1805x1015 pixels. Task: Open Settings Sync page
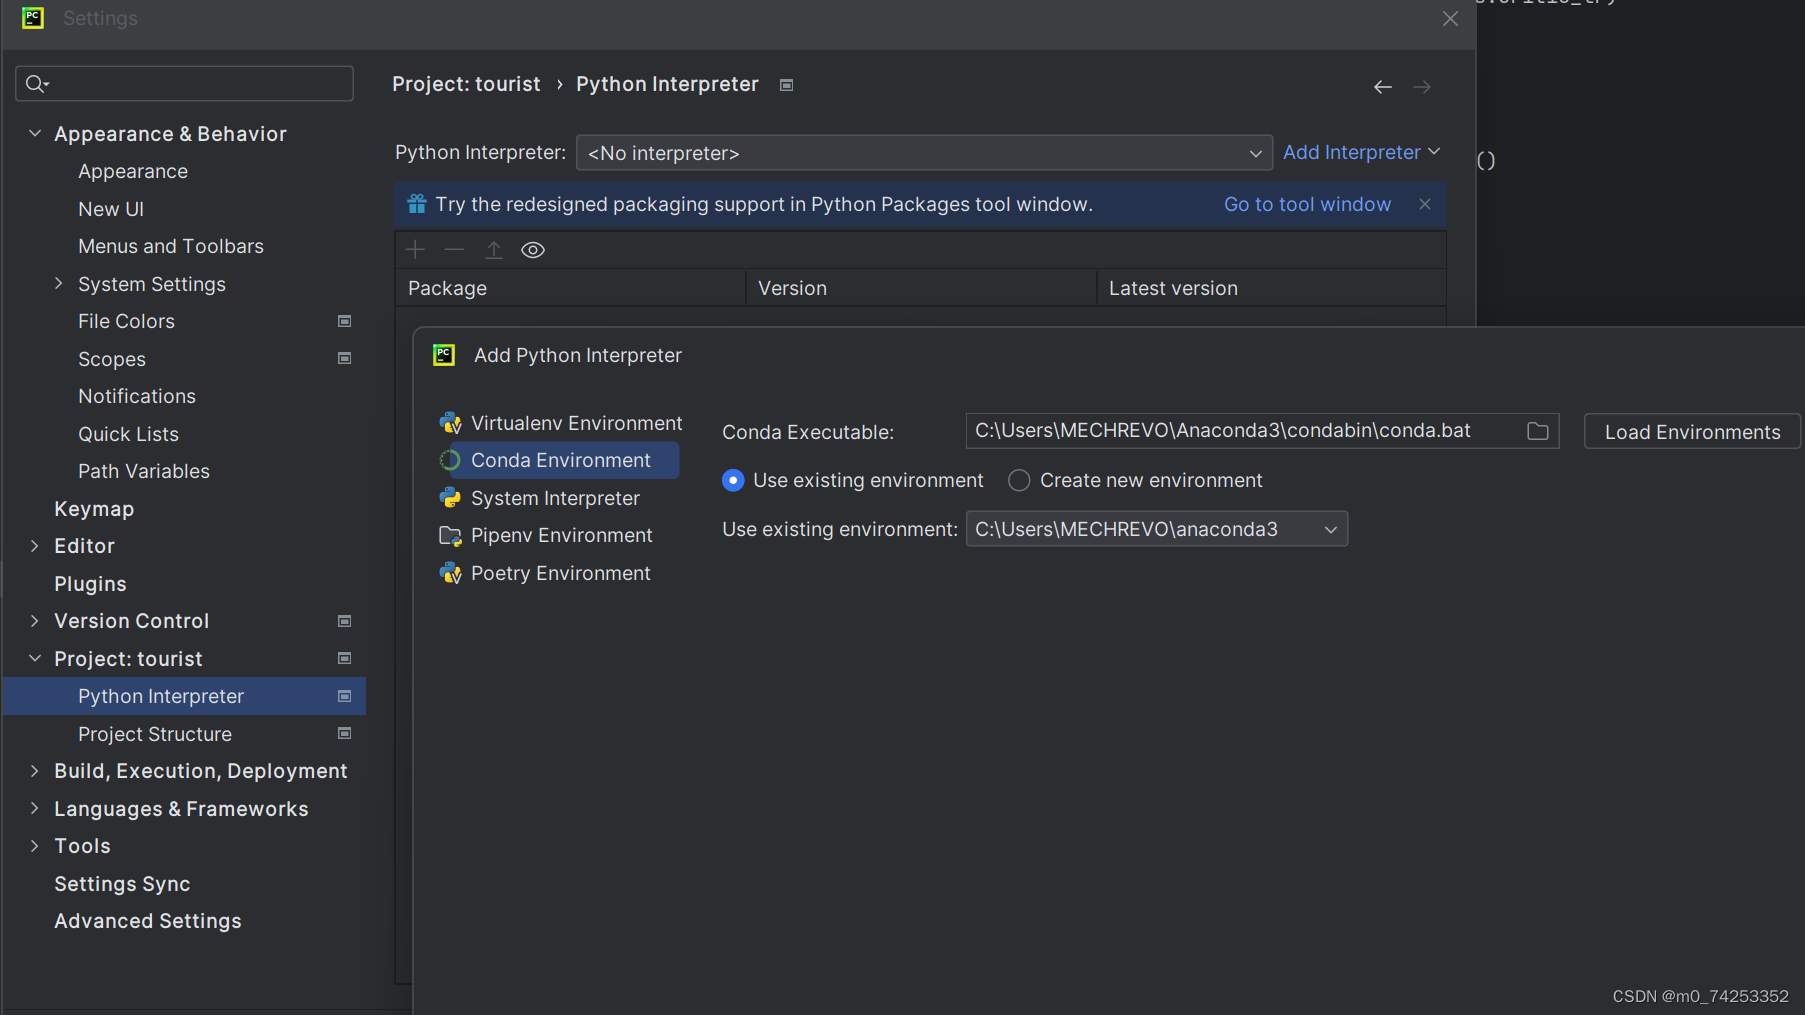[122, 884]
